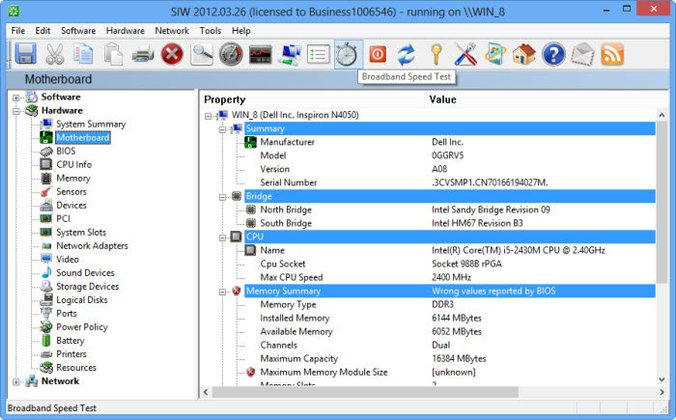Click the gauge speedometer toolbar icon

click(x=231, y=54)
